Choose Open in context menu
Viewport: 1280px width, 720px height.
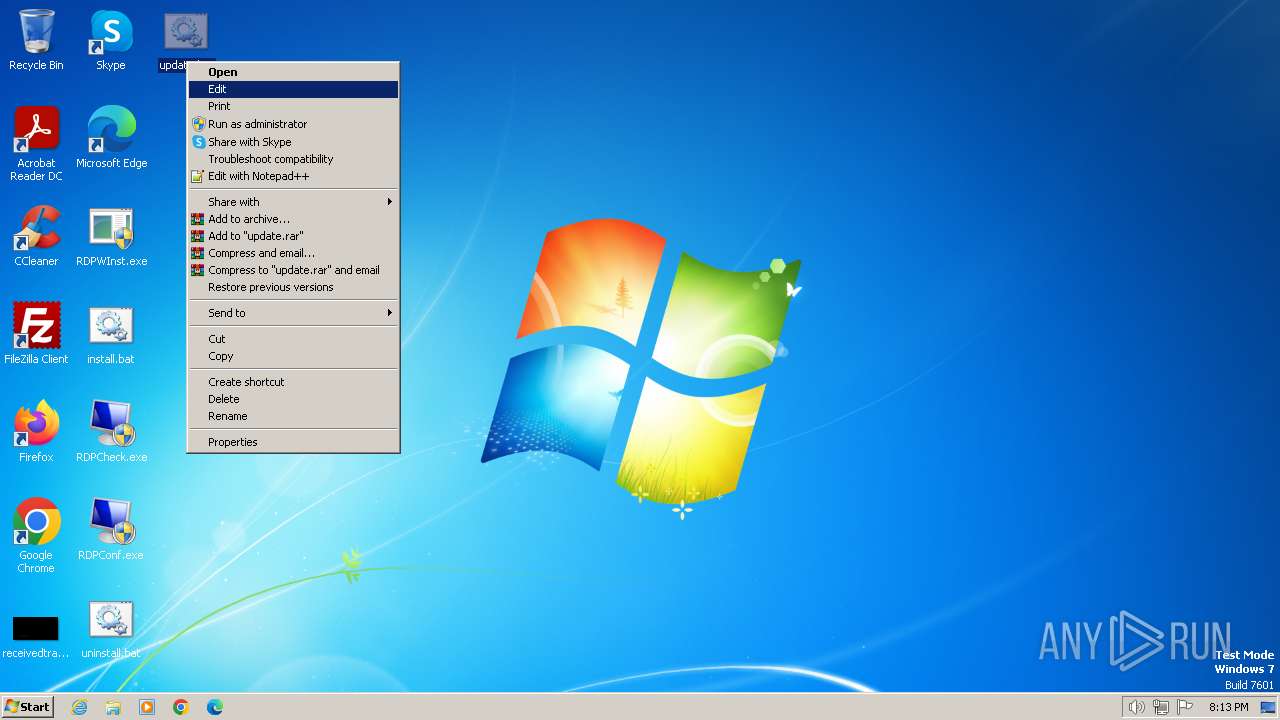293,72
